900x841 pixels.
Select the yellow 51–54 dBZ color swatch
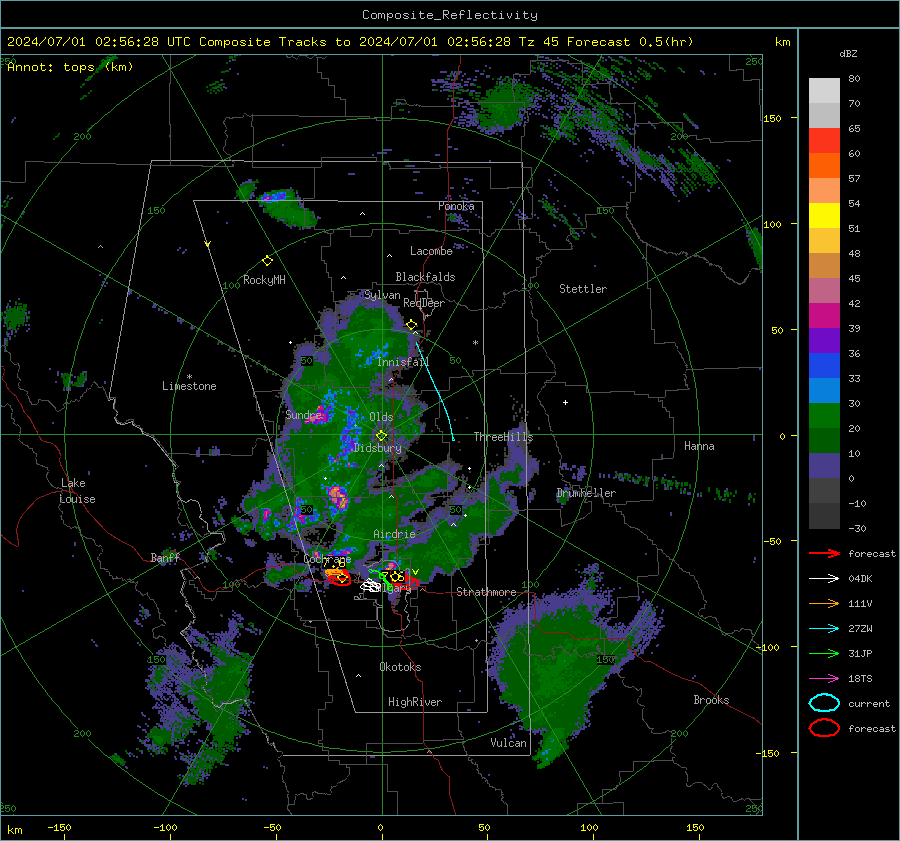tap(824, 216)
